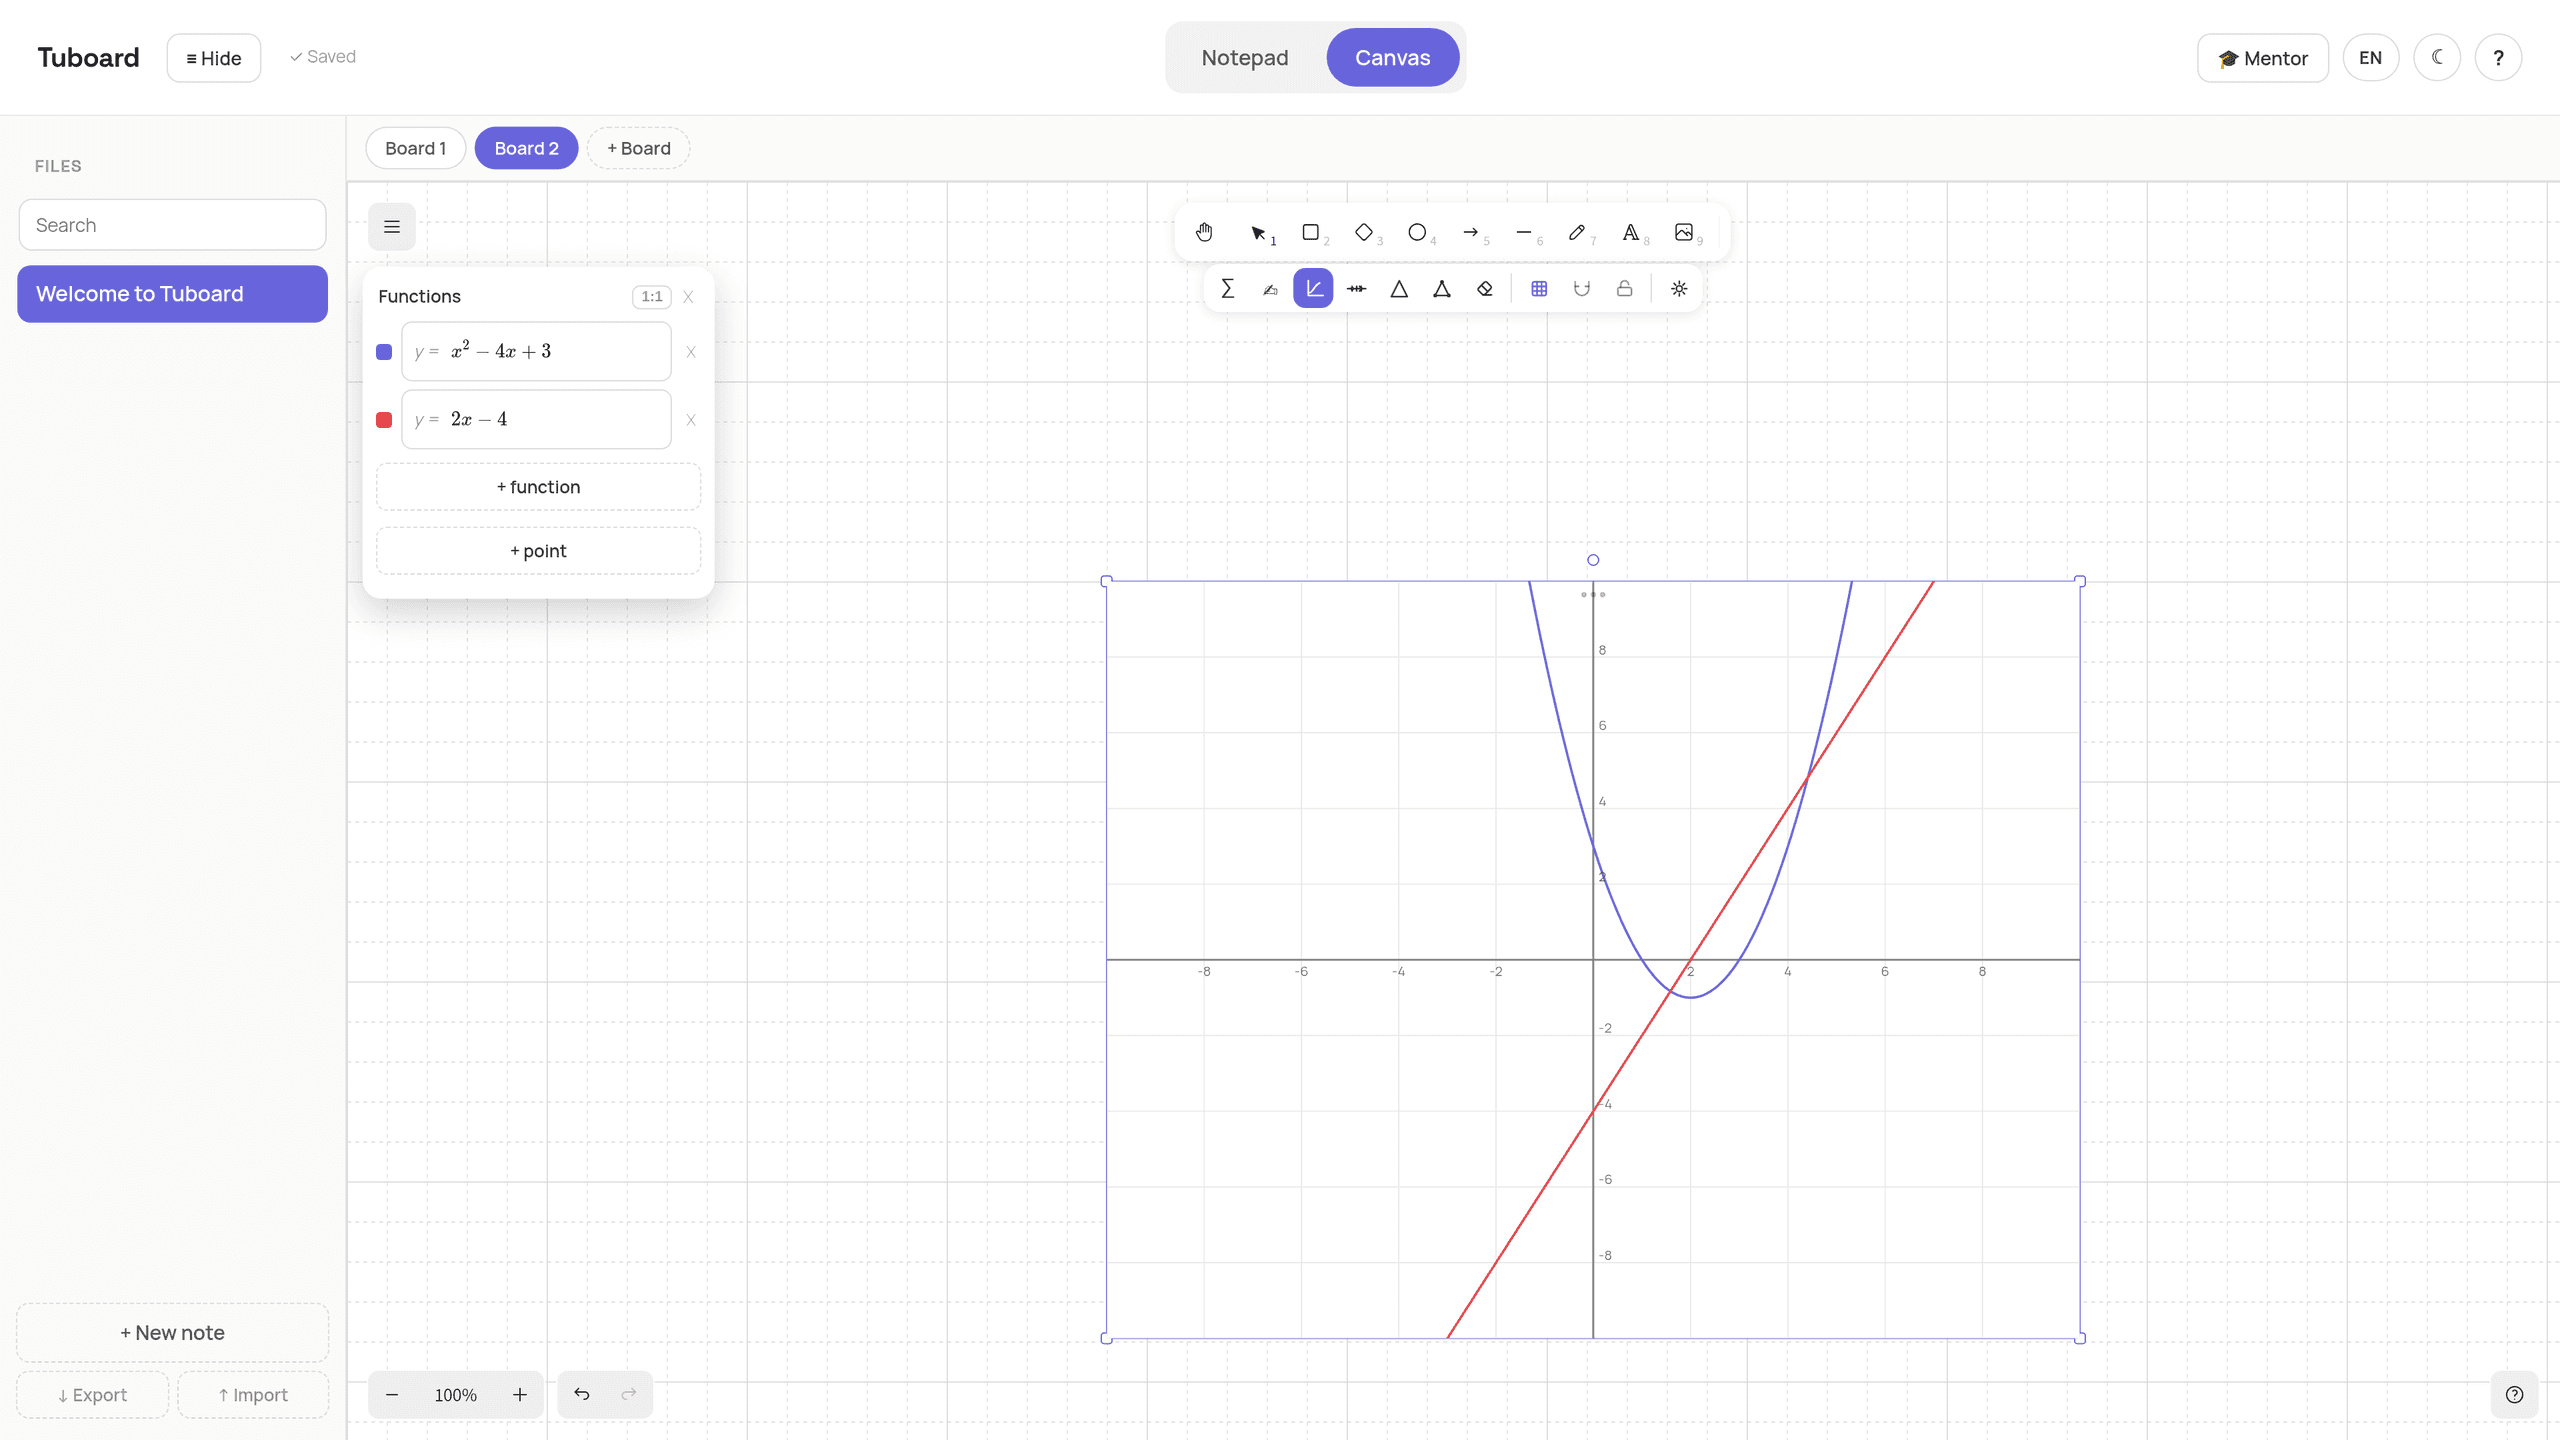The image size is (2560, 1440).
Task: Click the red function color swatch
Action: (x=384, y=420)
